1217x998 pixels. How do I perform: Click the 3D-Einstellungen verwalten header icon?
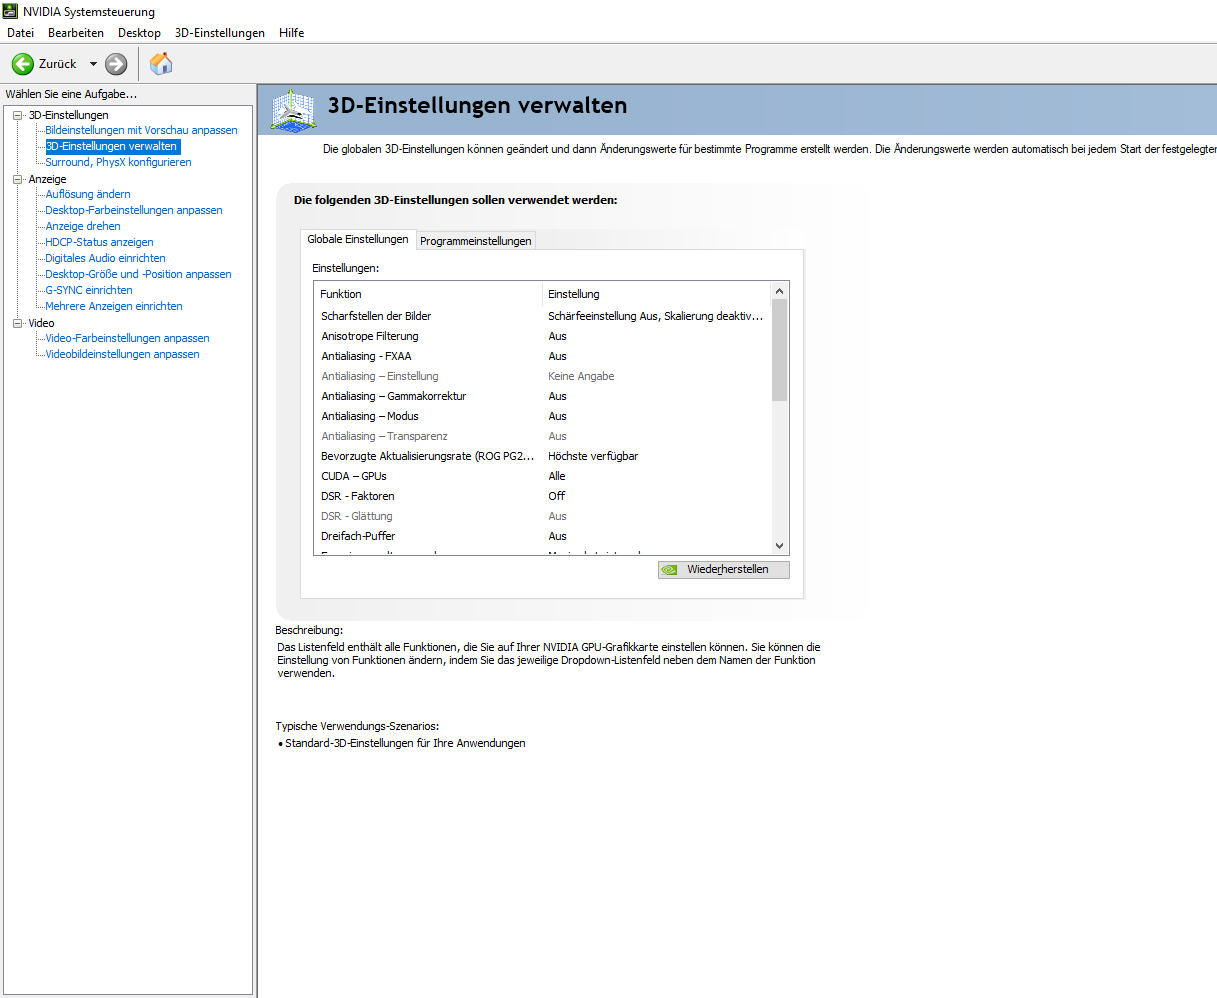coord(293,109)
